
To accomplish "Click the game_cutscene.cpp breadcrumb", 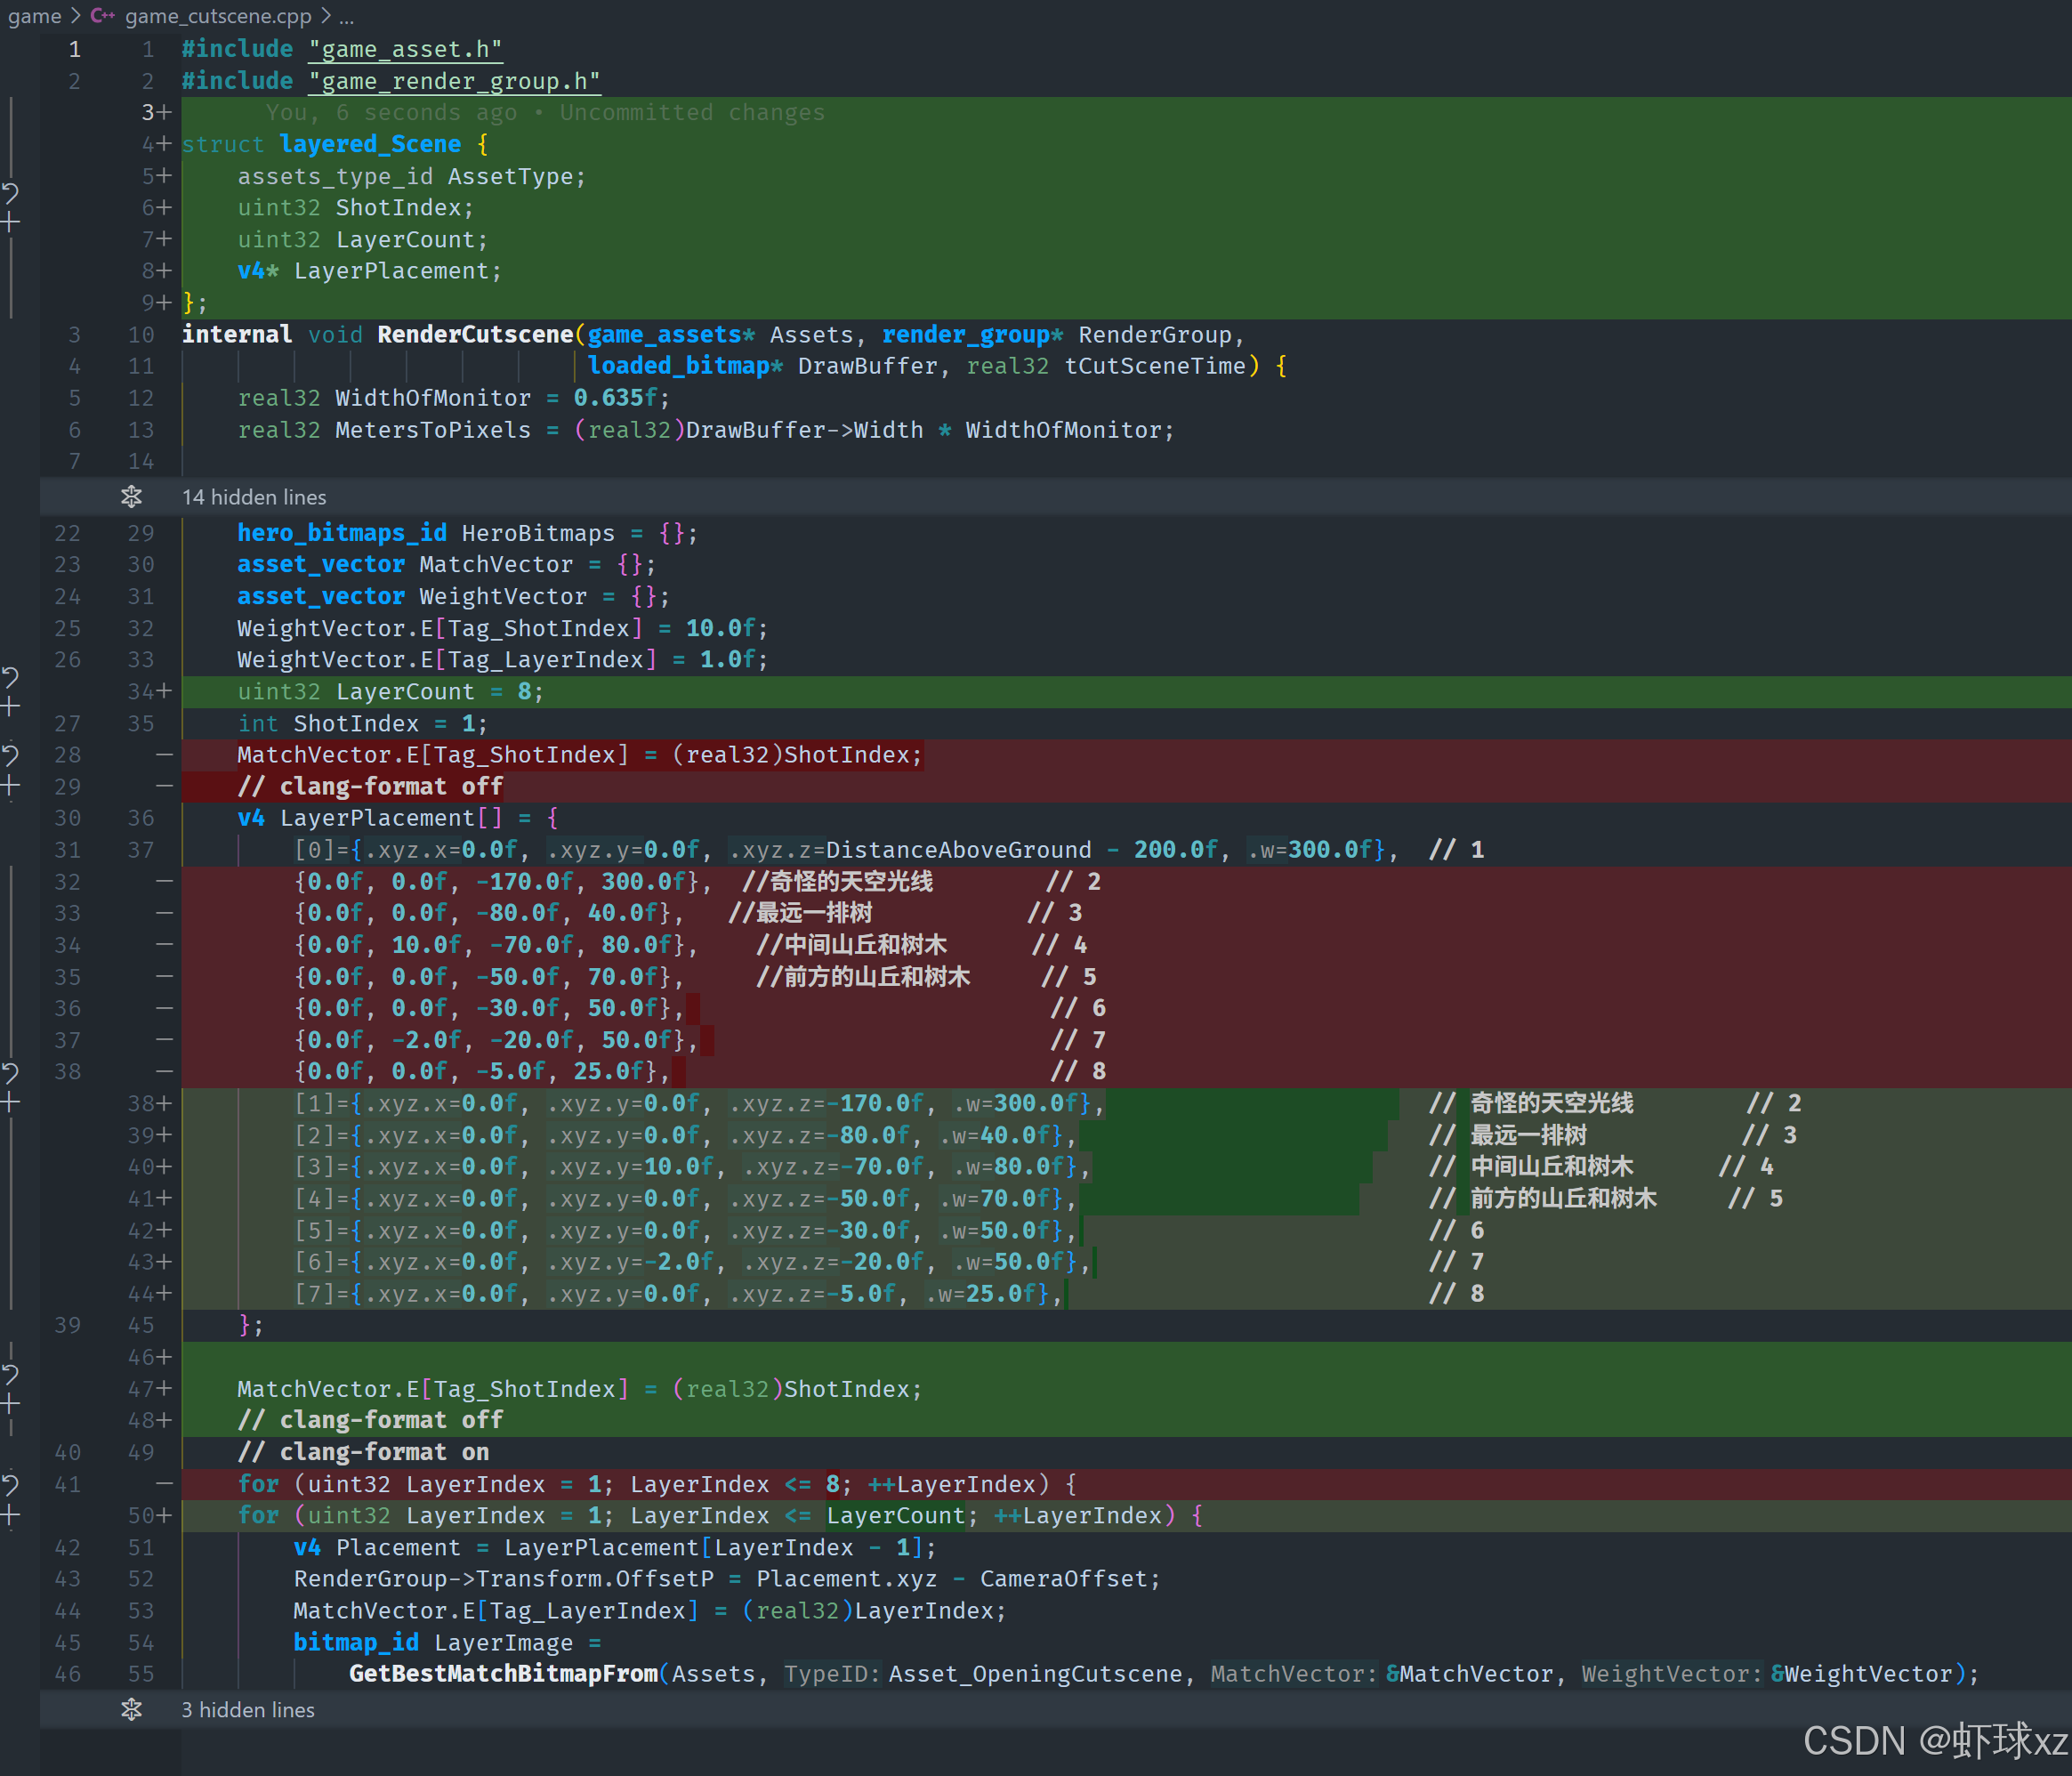I will 217,16.
